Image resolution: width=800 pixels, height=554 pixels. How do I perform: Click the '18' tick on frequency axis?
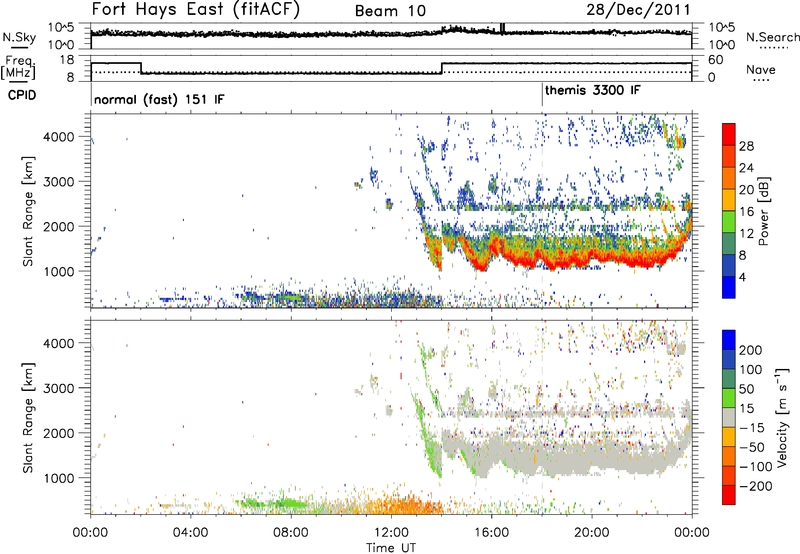(67, 60)
